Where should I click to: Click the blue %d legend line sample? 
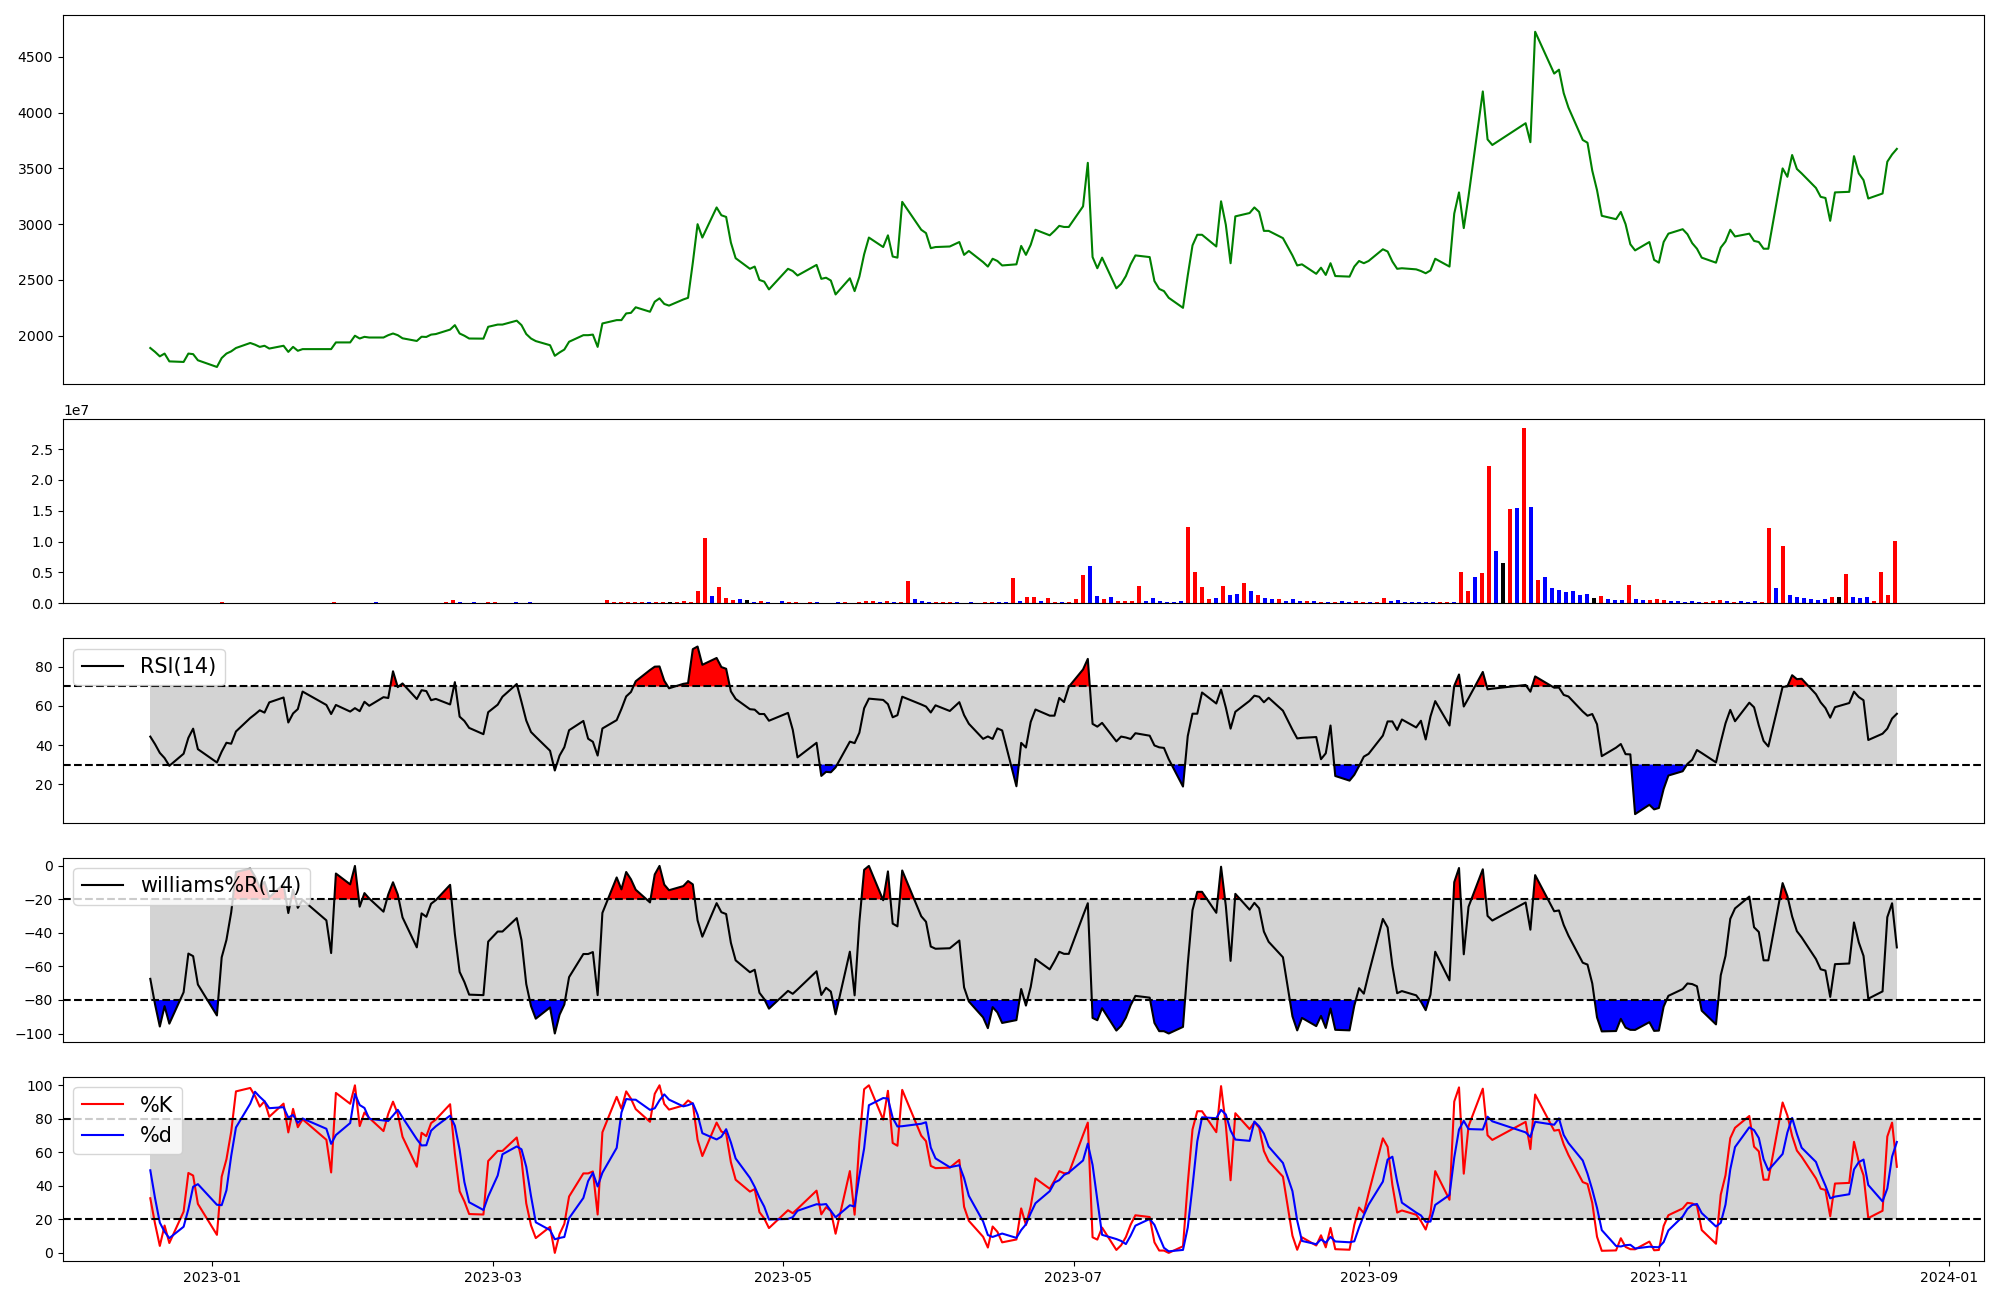[103, 1135]
